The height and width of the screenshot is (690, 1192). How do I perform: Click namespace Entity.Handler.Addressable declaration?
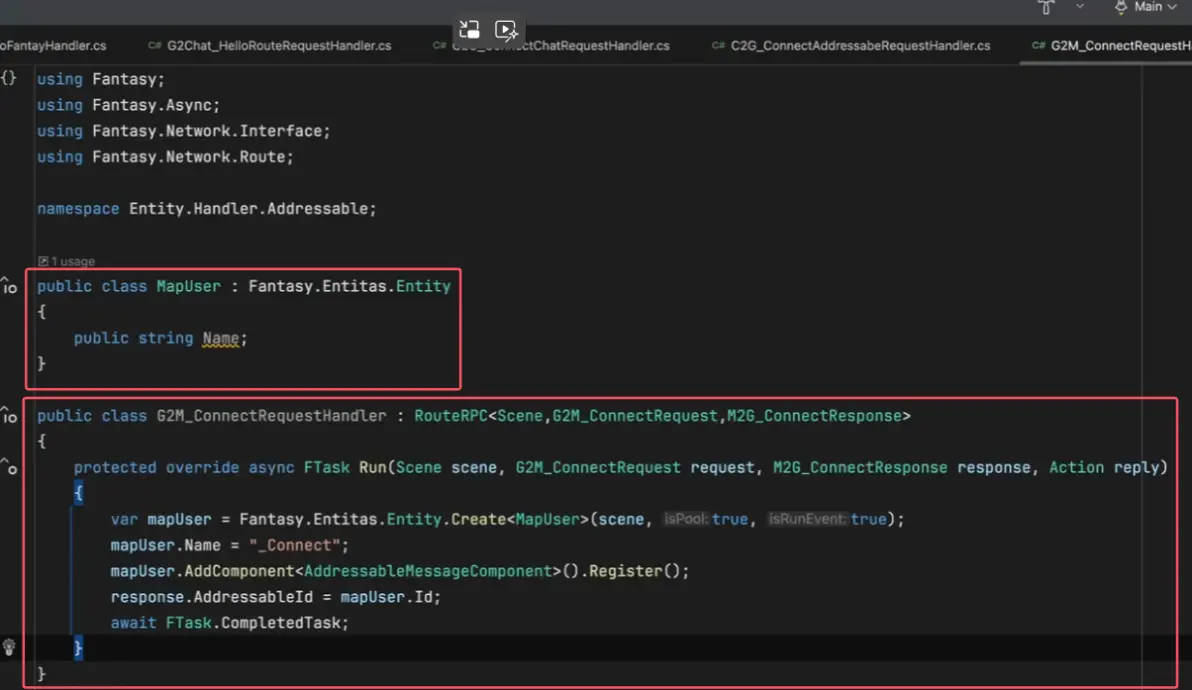[207, 208]
